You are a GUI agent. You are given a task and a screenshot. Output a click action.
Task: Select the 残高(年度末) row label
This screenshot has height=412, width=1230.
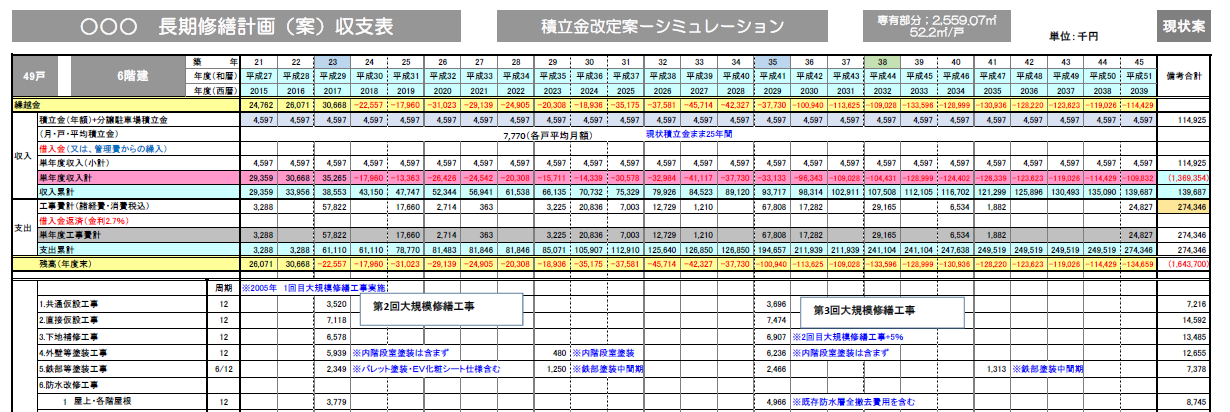point(62,262)
